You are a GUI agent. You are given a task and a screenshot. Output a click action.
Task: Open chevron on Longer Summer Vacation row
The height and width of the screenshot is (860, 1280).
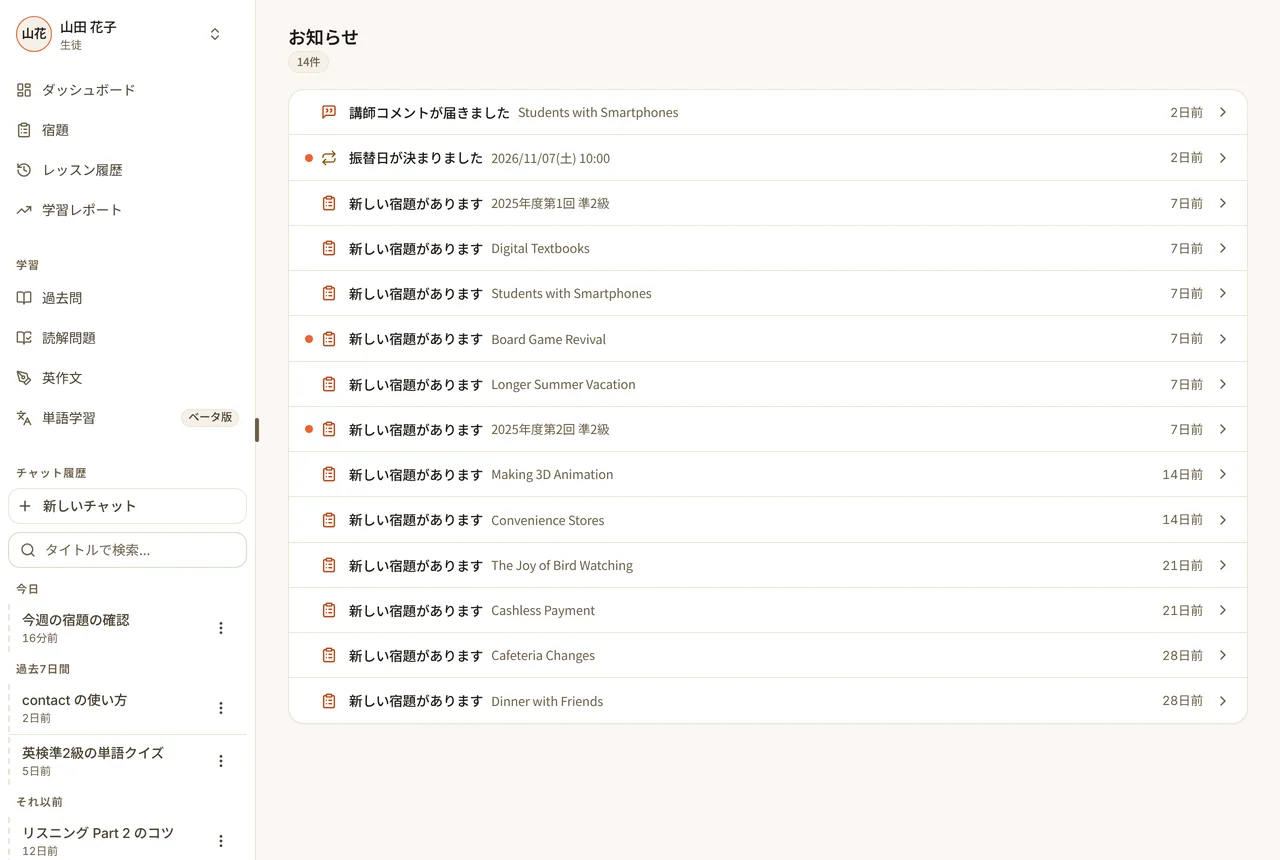pos(1223,384)
